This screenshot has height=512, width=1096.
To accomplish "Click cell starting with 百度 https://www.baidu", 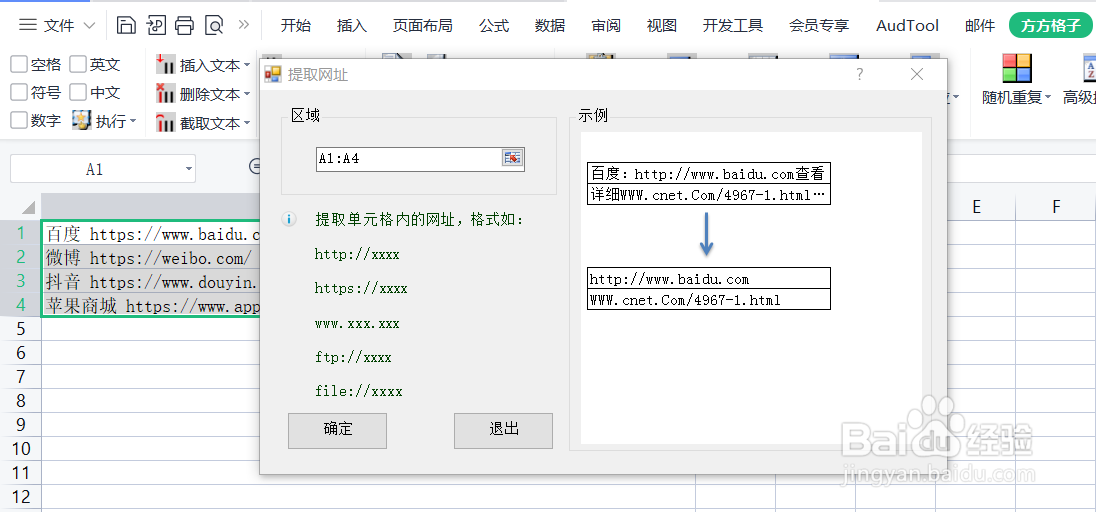I will [150, 233].
